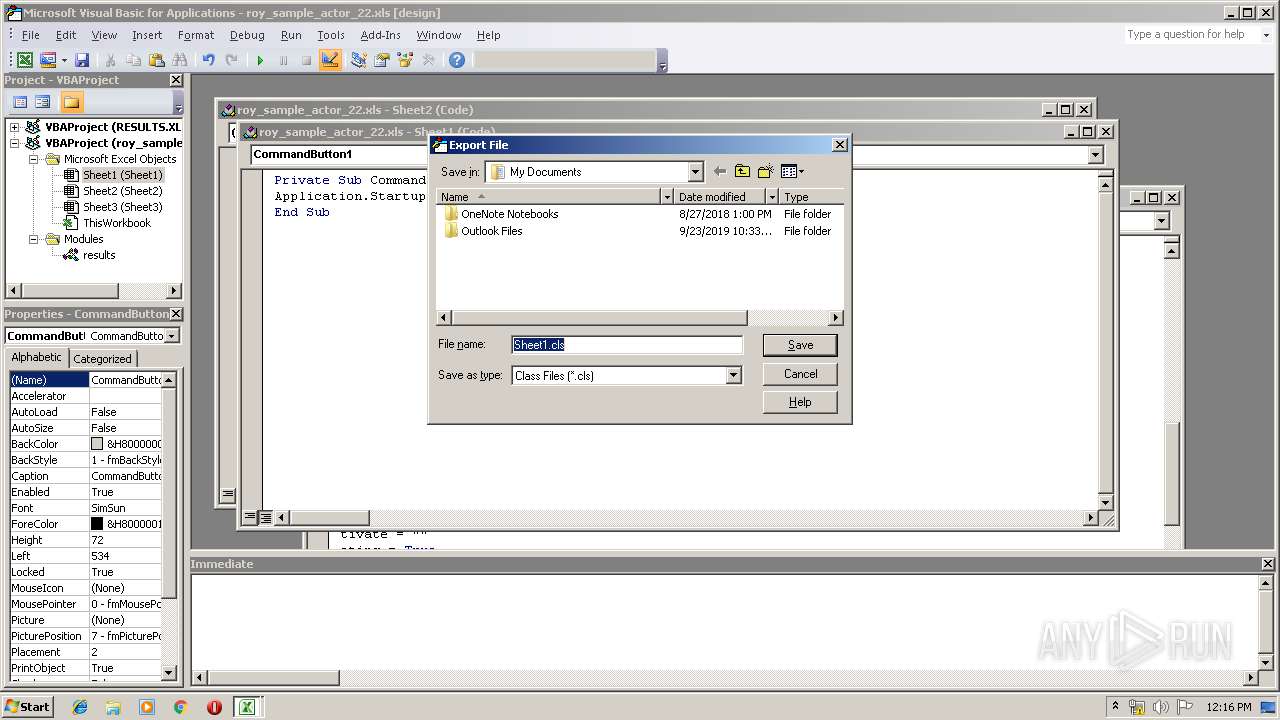Select ThisWorkbook in project tree
This screenshot has height=720, width=1280.
[x=116, y=223]
